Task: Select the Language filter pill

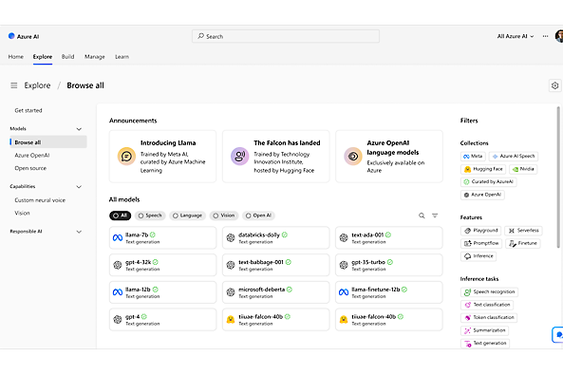Action: coord(187,216)
